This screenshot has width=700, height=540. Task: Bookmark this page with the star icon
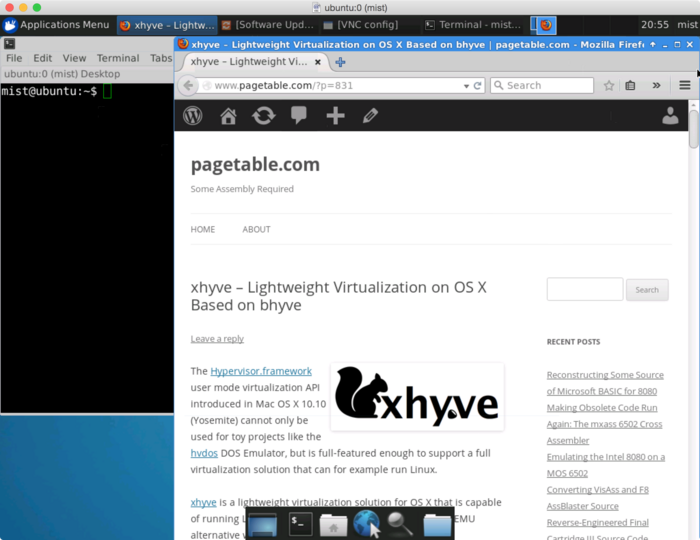tap(608, 85)
